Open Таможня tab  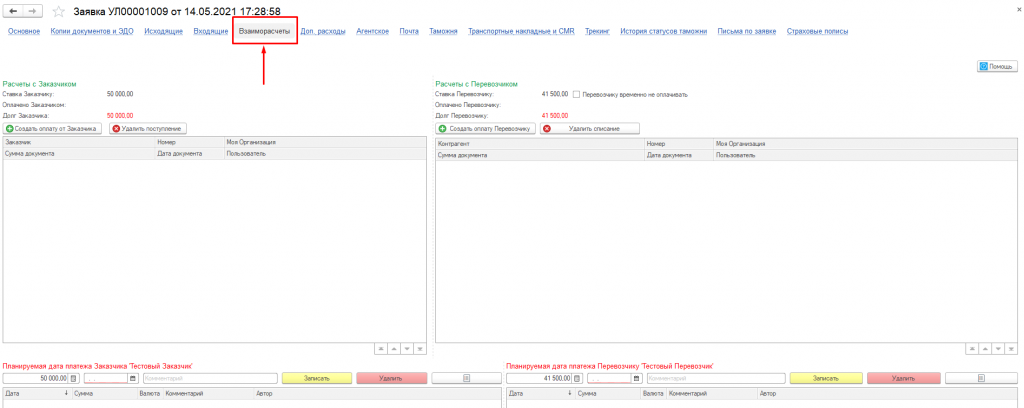443,31
